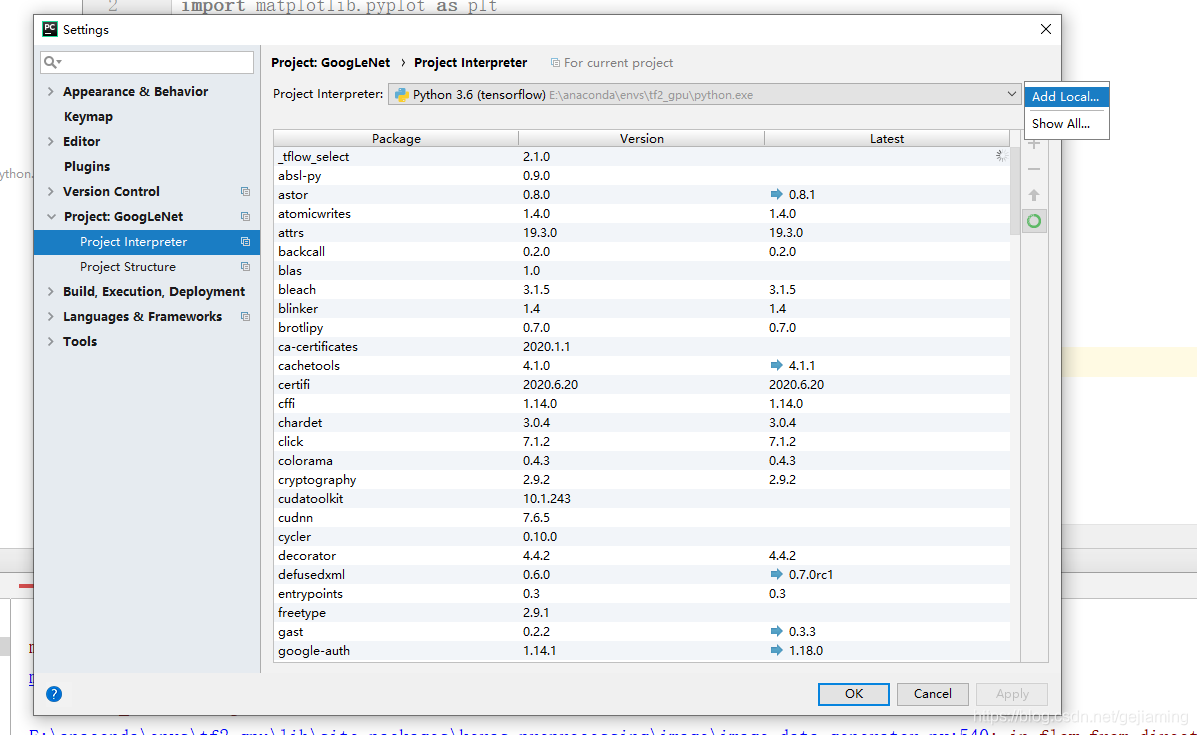
Task: Expand Languages & Frameworks section
Action: (50, 317)
